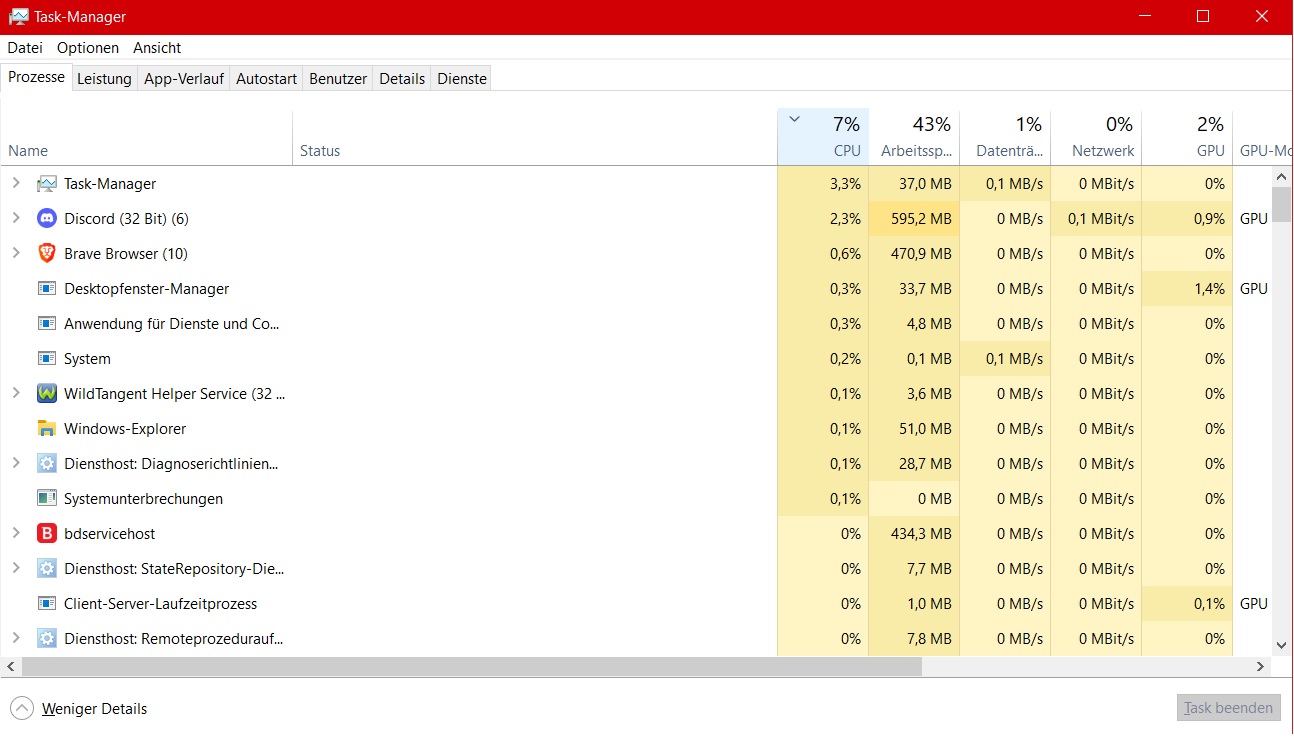Expand the Brave Browser process group
Image resolution: width=1294 pixels, height=756 pixels.
tap(16, 254)
